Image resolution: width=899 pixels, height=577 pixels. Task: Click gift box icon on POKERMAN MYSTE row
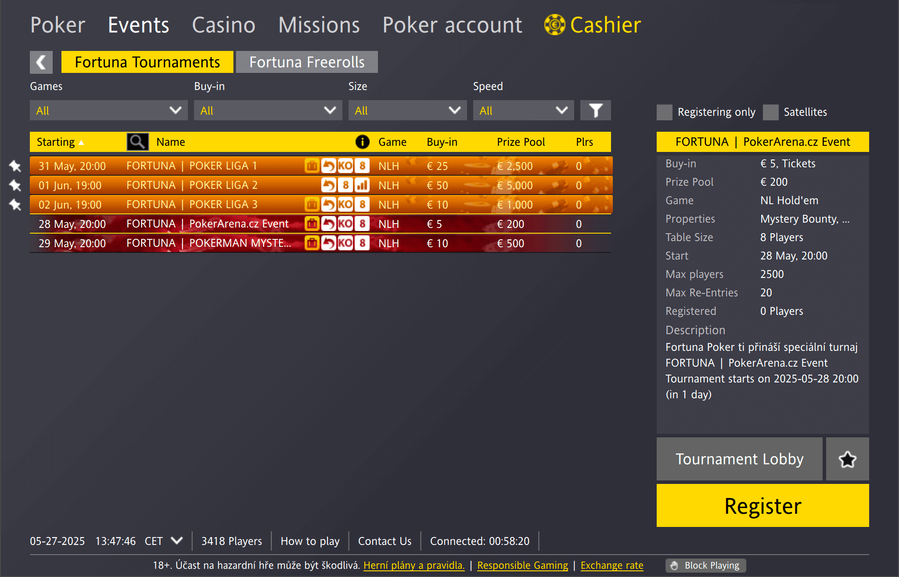[x=312, y=243]
